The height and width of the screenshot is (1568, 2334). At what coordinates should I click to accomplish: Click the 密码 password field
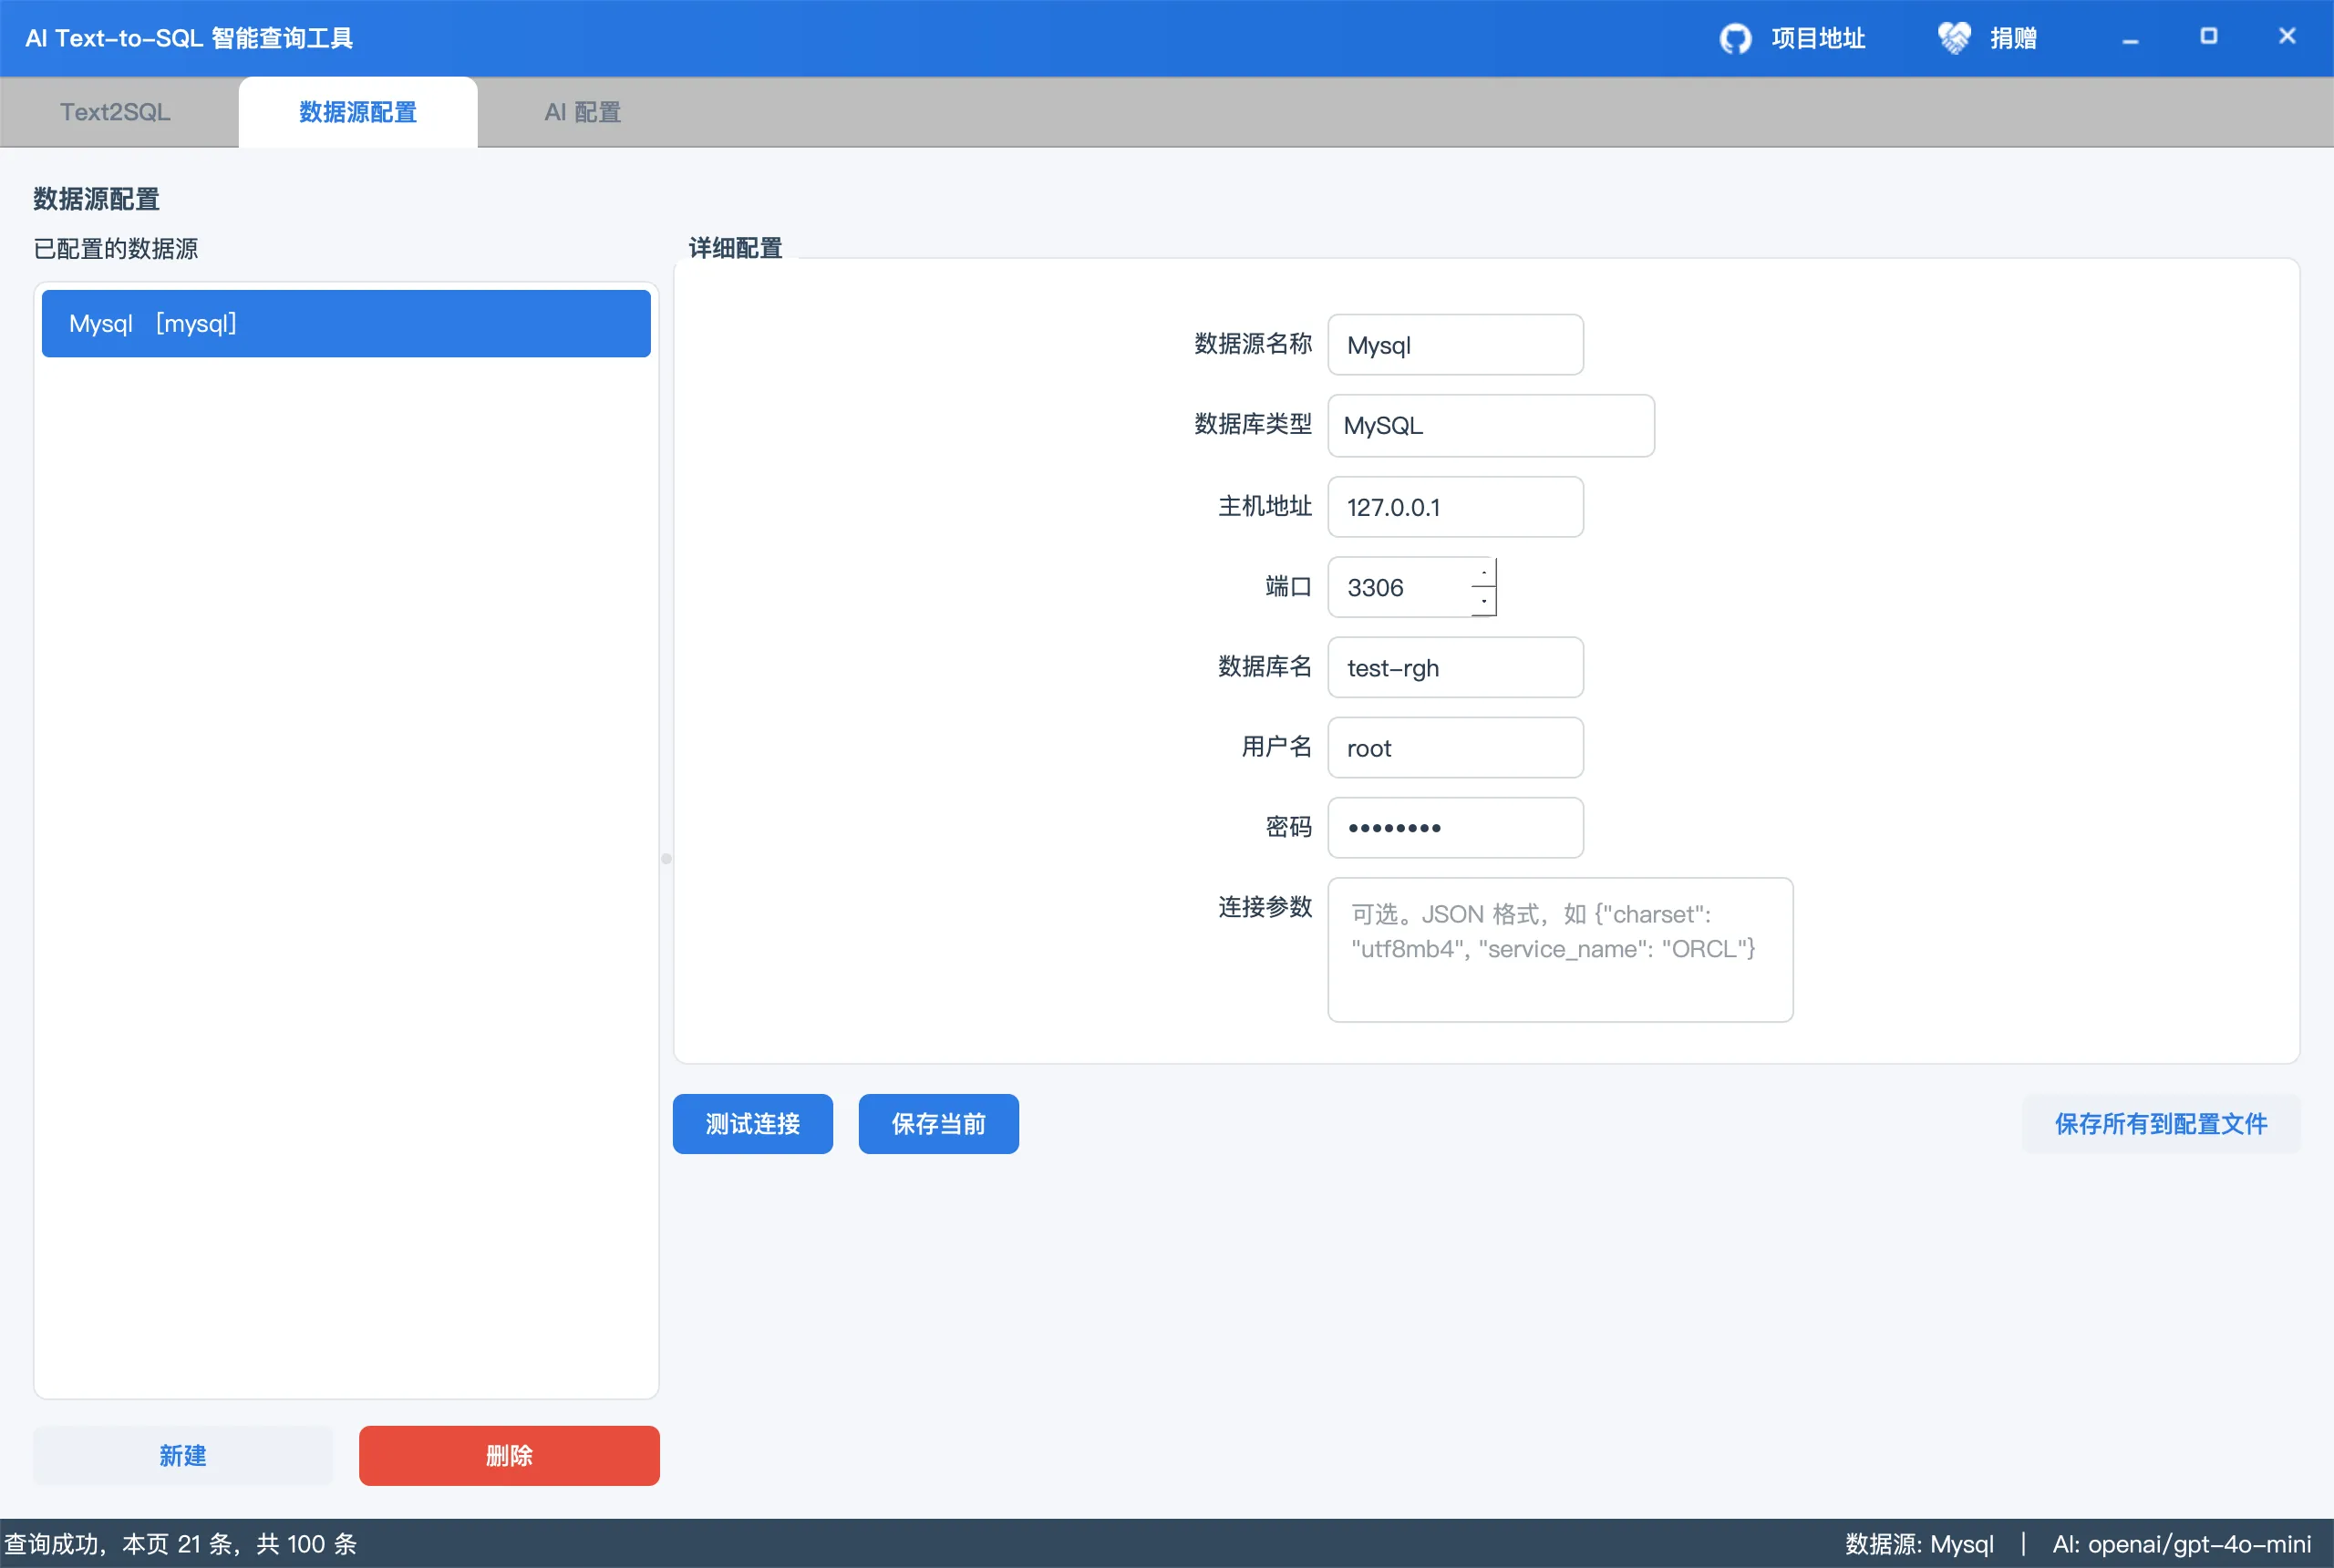tap(1455, 827)
